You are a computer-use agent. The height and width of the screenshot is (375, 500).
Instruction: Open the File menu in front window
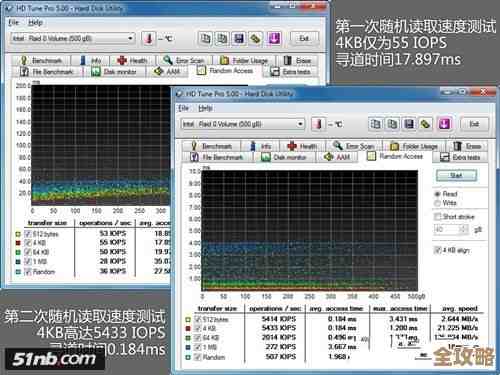(x=183, y=108)
